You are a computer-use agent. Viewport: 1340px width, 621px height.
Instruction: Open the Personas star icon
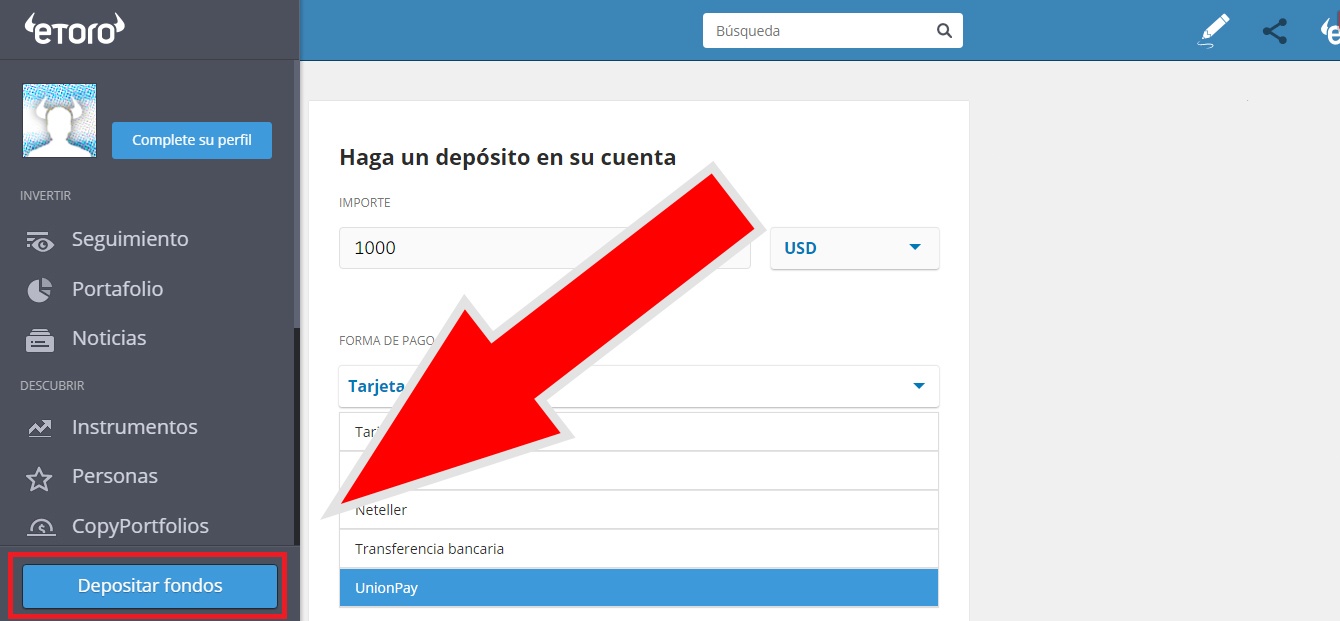pyautogui.click(x=39, y=478)
